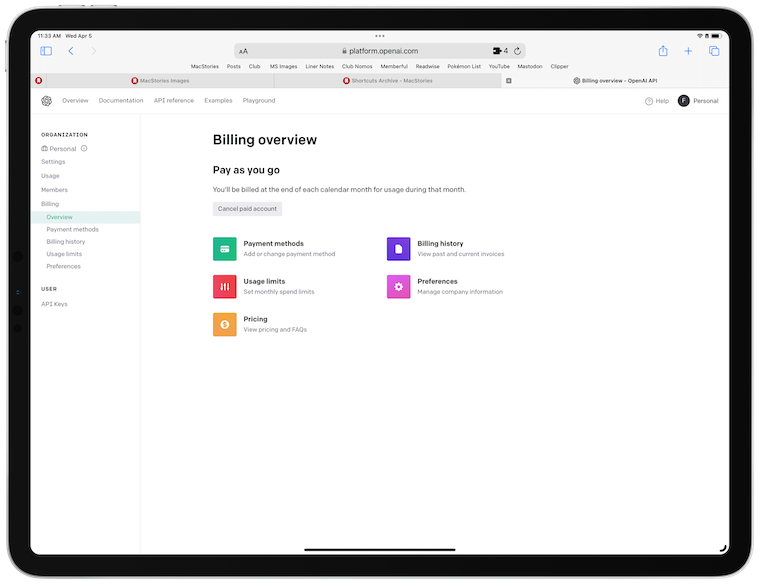Tap the address bar platform.openai.com
The image size is (760, 585).
pos(380,51)
